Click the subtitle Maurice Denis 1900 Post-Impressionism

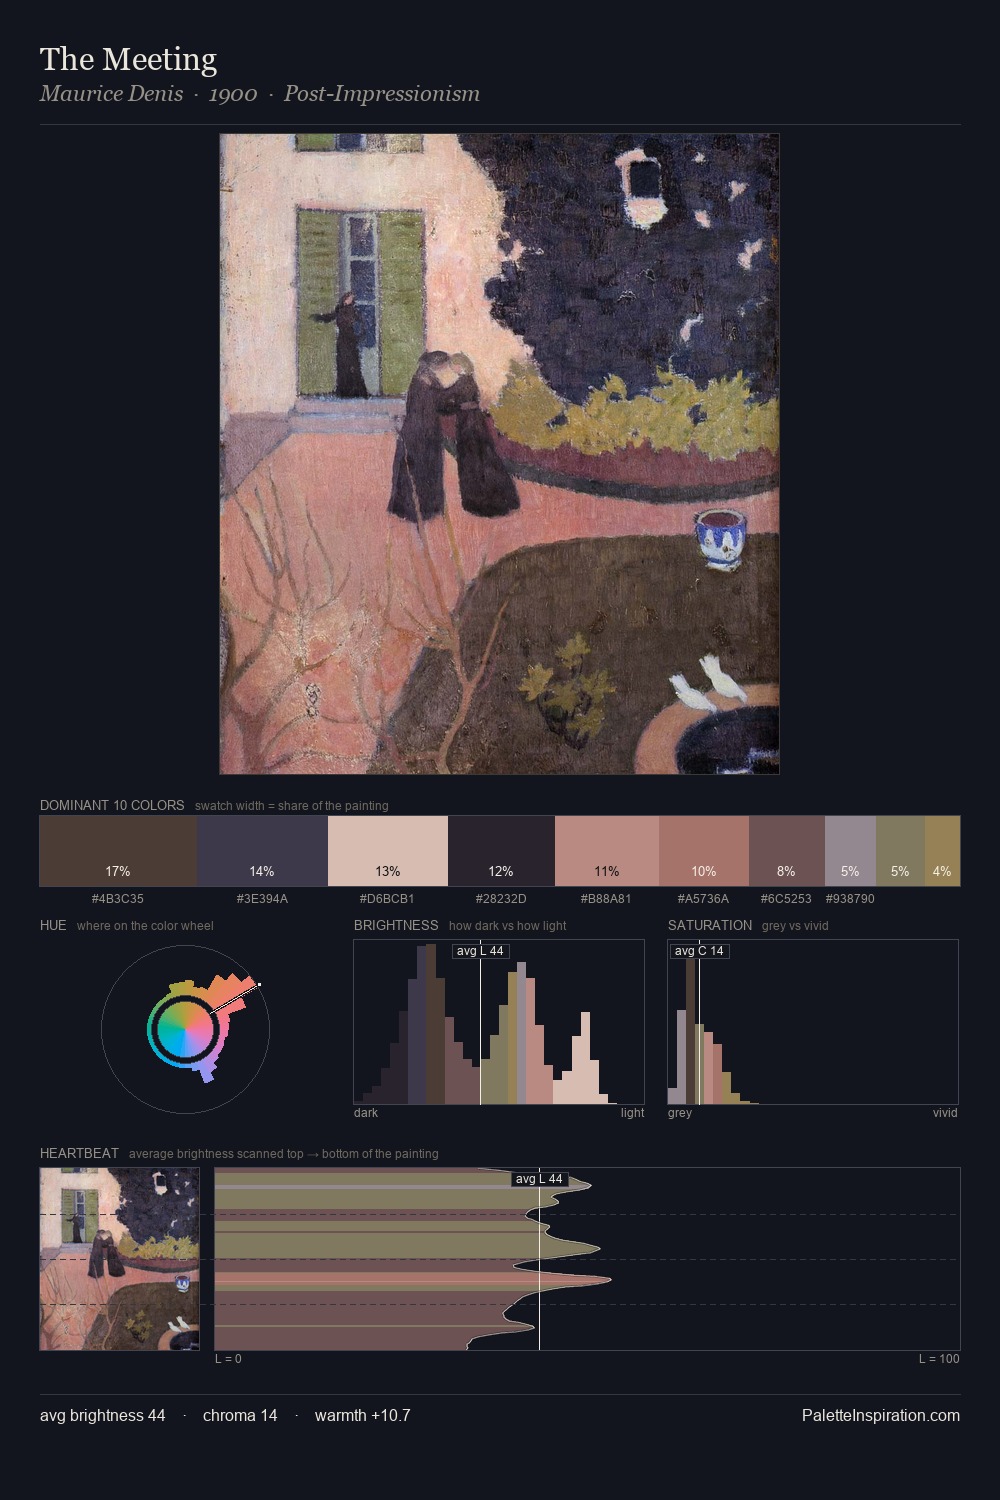click(260, 93)
